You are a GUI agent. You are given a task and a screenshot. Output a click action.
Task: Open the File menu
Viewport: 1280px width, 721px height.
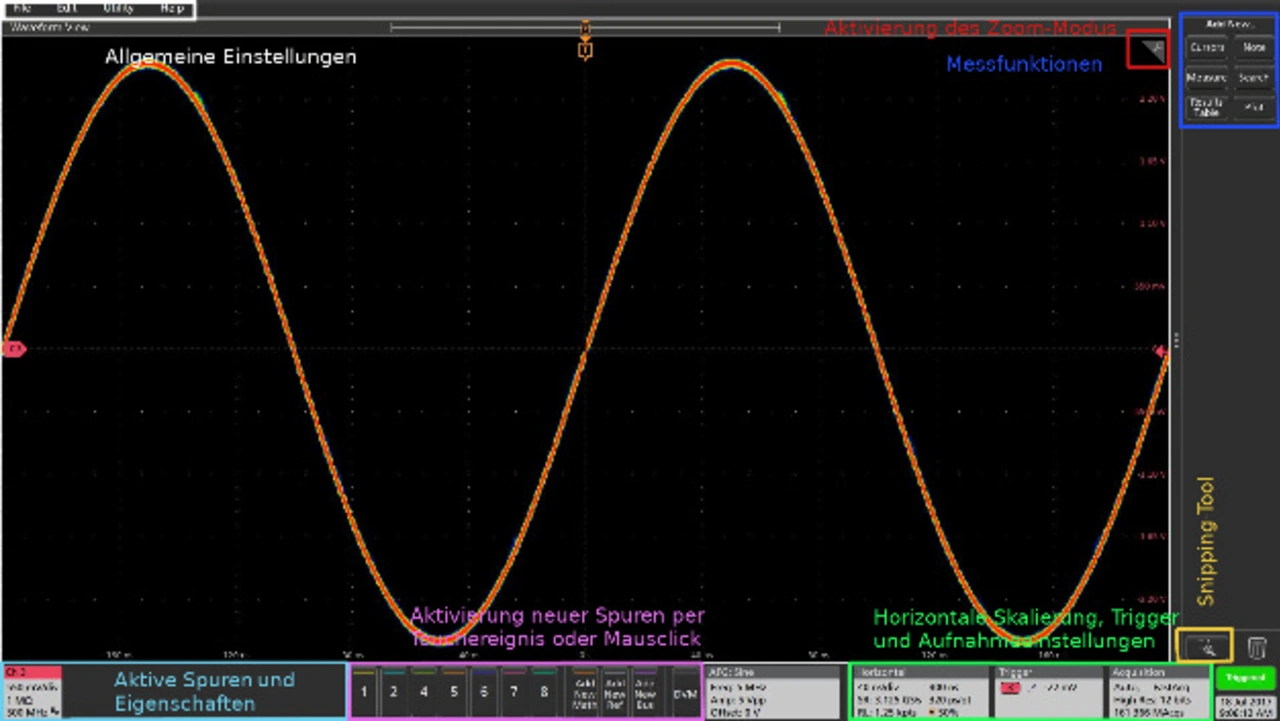click(21, 8)
